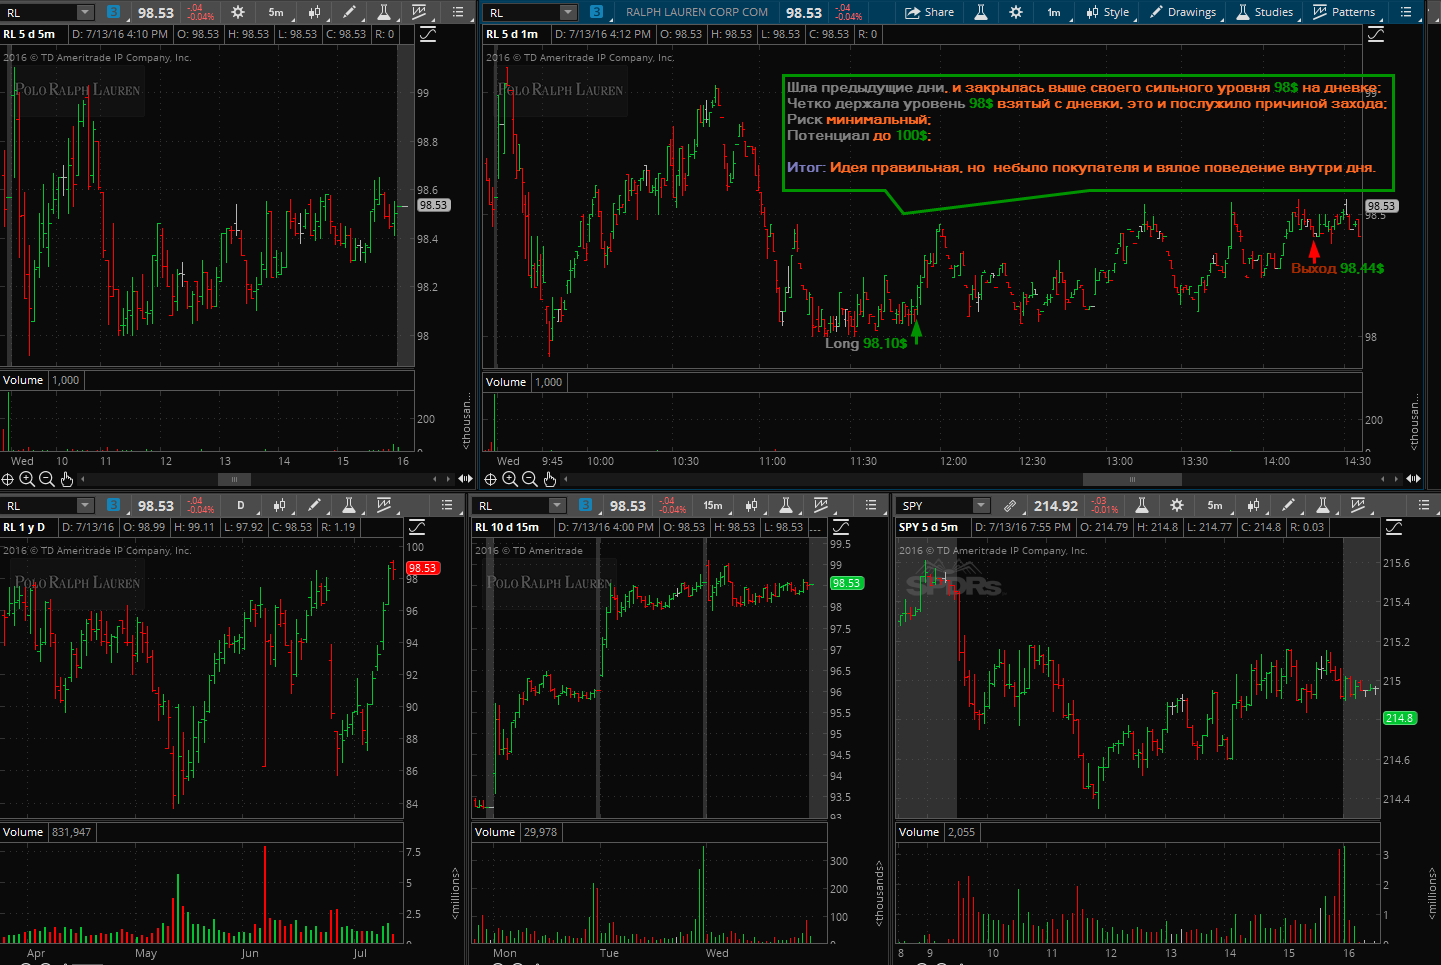Open studies flask icon in top-left RL panel
1441x965 pixels.
point(383,12)
